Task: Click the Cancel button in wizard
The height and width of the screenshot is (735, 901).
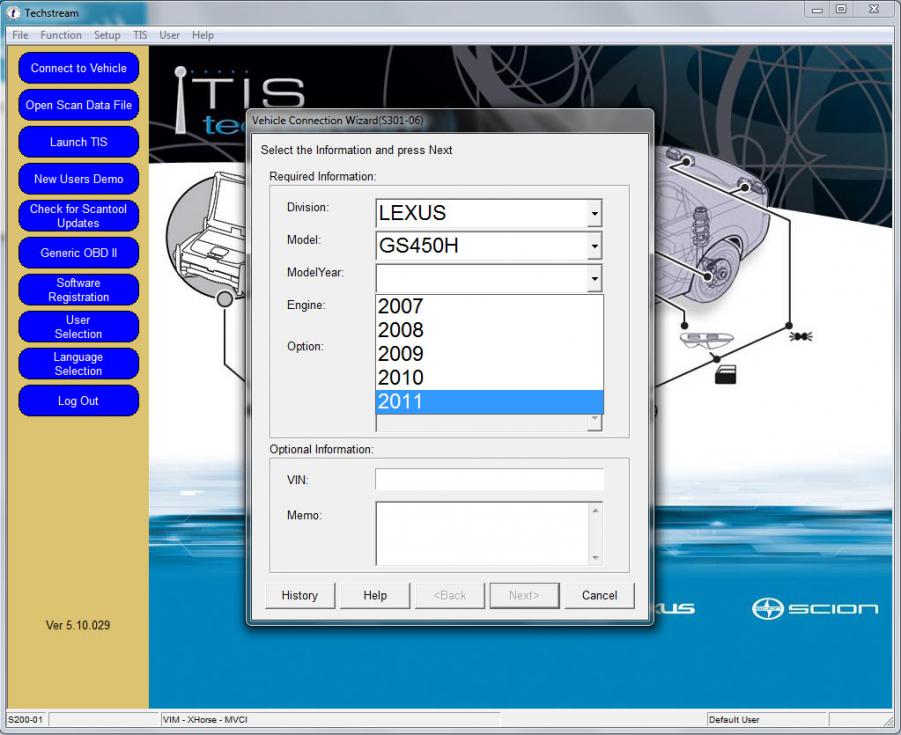Action: click(599, 595)
